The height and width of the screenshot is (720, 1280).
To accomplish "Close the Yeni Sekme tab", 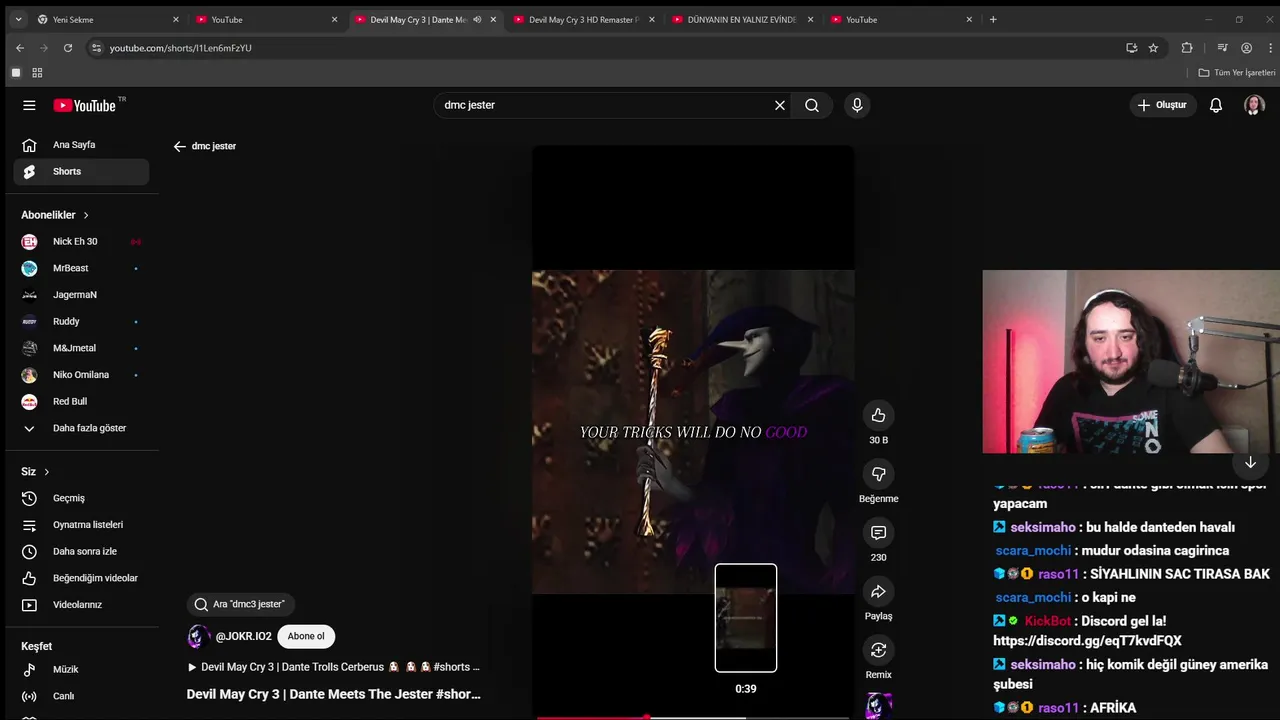I will pos(176,20).
